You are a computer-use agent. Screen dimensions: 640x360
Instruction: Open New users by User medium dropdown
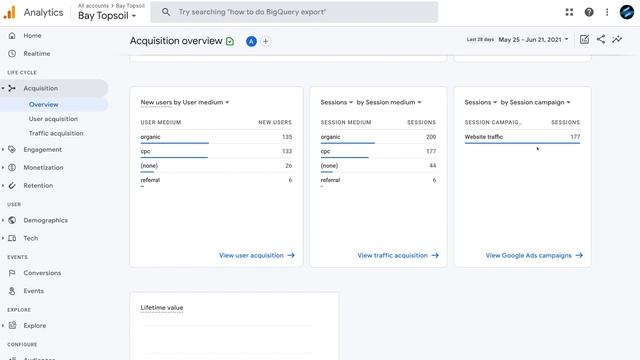point(184,102)
